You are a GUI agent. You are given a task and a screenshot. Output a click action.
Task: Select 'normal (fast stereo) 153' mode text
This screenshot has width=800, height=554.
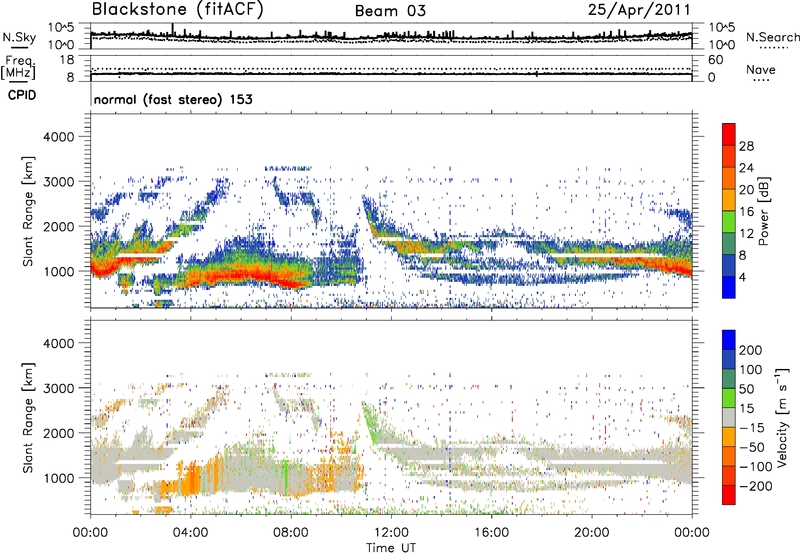click(173, 99)
